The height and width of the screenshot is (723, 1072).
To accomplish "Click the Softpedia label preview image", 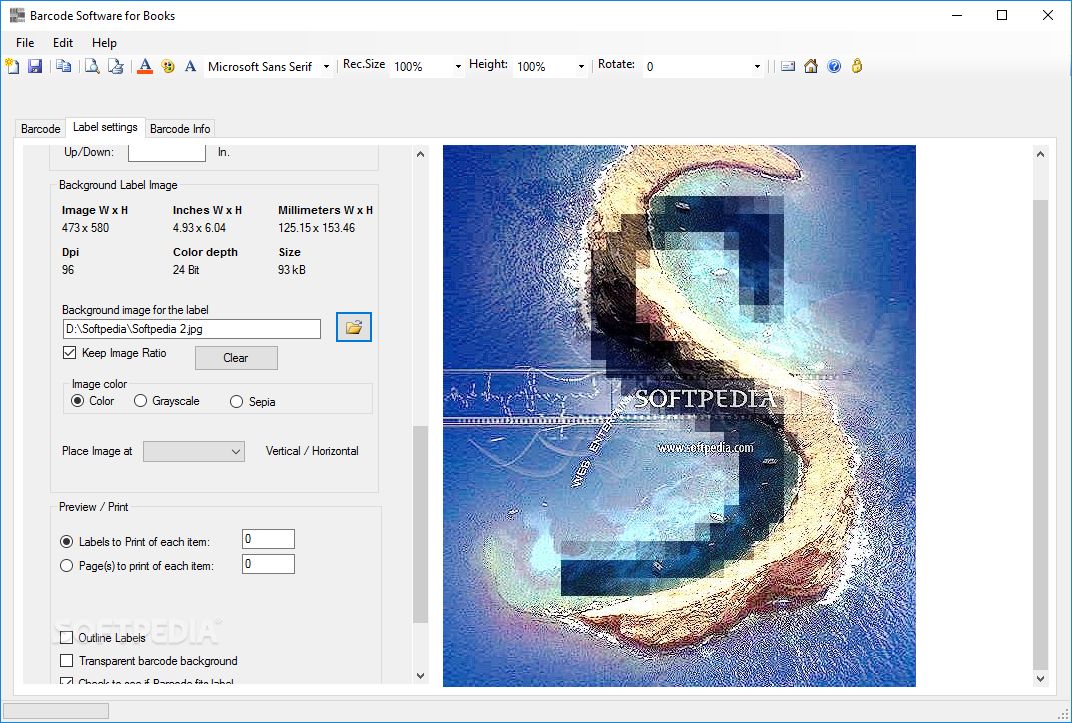I will pos(679,415).
